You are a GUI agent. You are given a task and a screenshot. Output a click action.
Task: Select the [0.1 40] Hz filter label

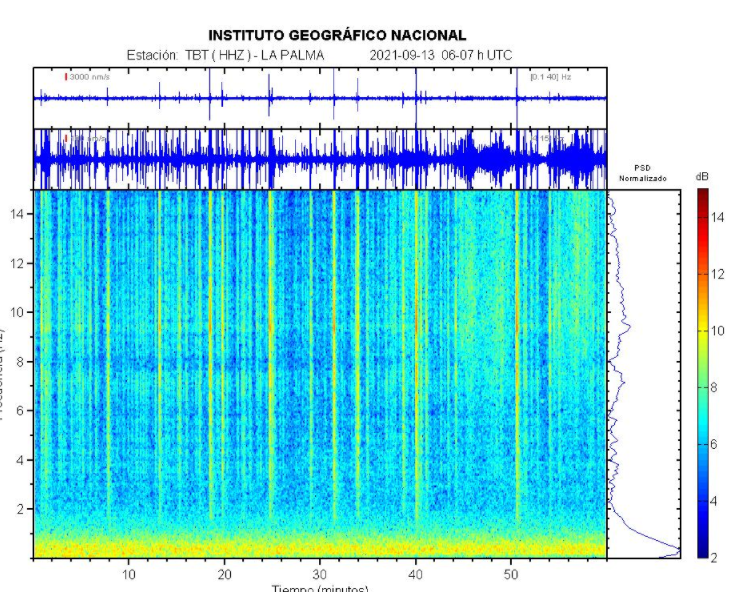coord(551,77)
